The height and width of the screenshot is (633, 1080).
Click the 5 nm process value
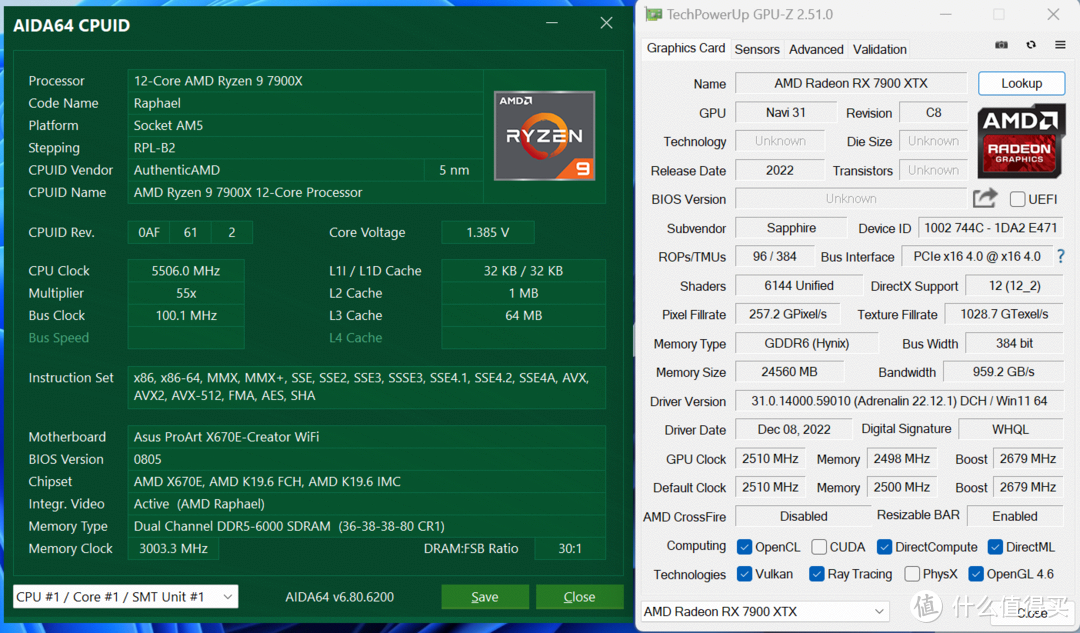pos(454,170)
